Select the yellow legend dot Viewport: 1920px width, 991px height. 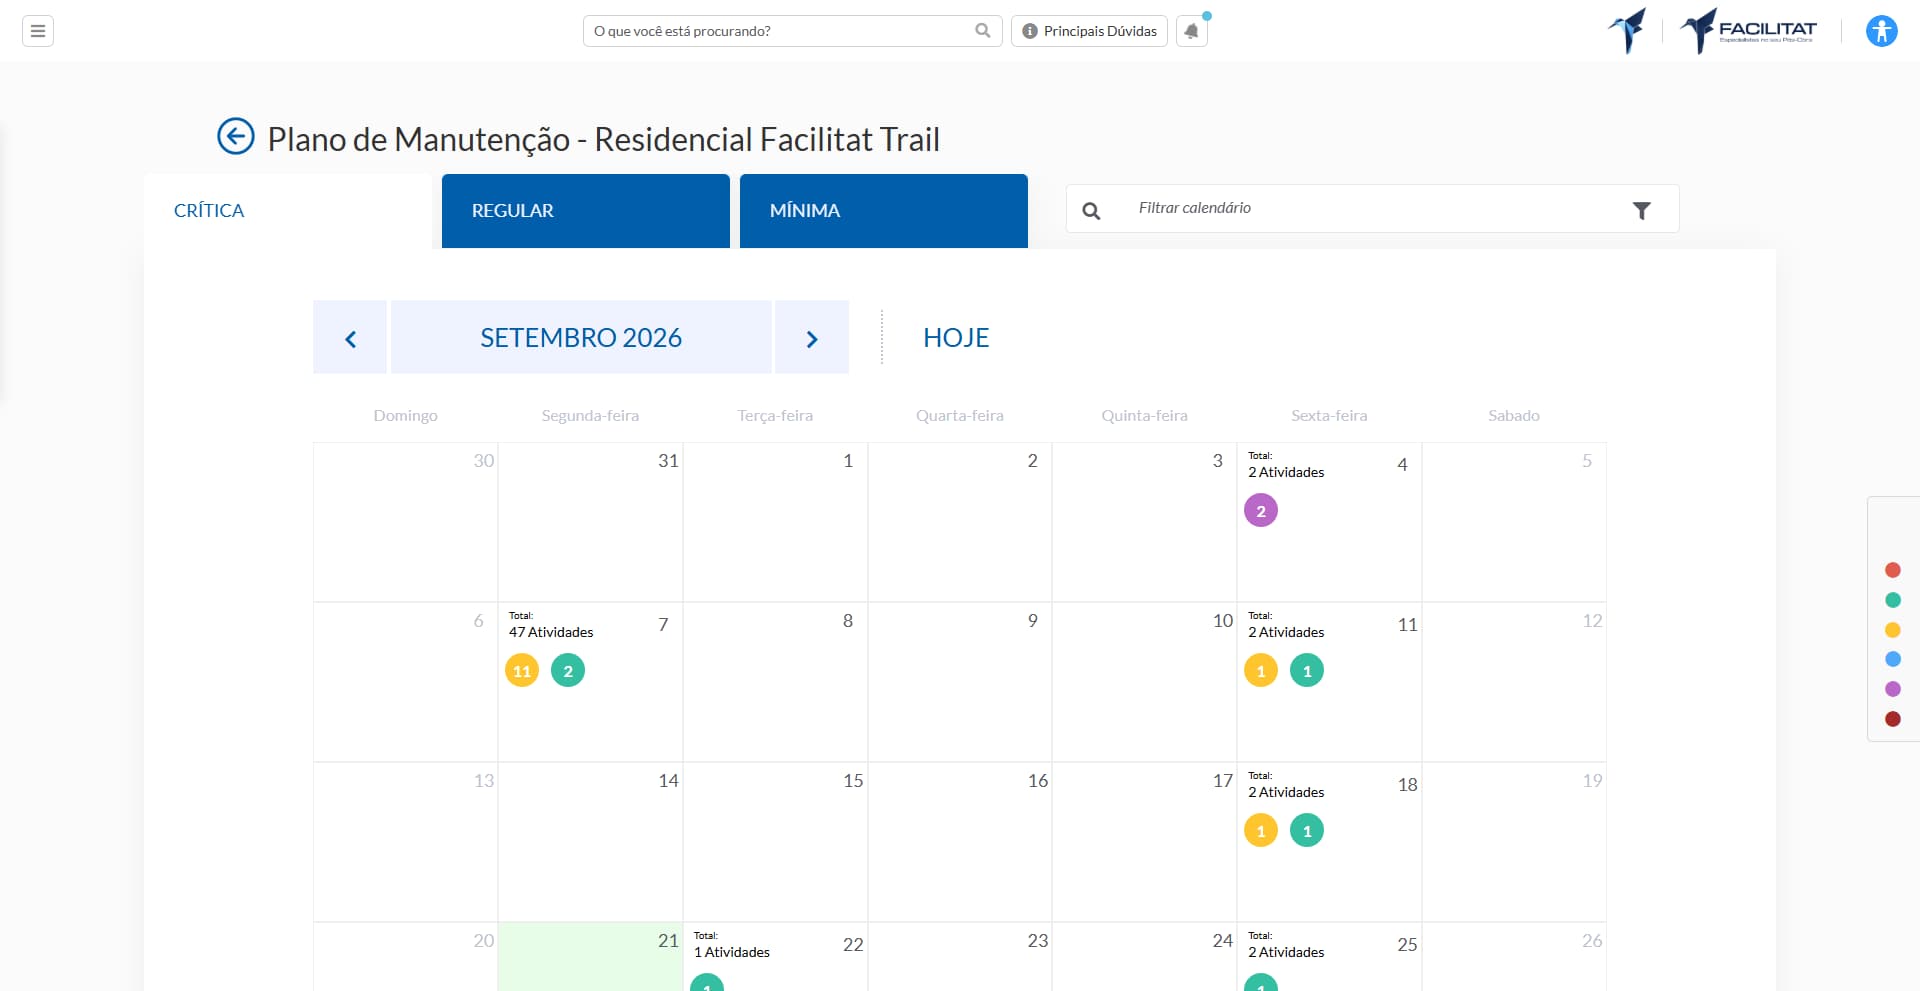click(1892, 630)
